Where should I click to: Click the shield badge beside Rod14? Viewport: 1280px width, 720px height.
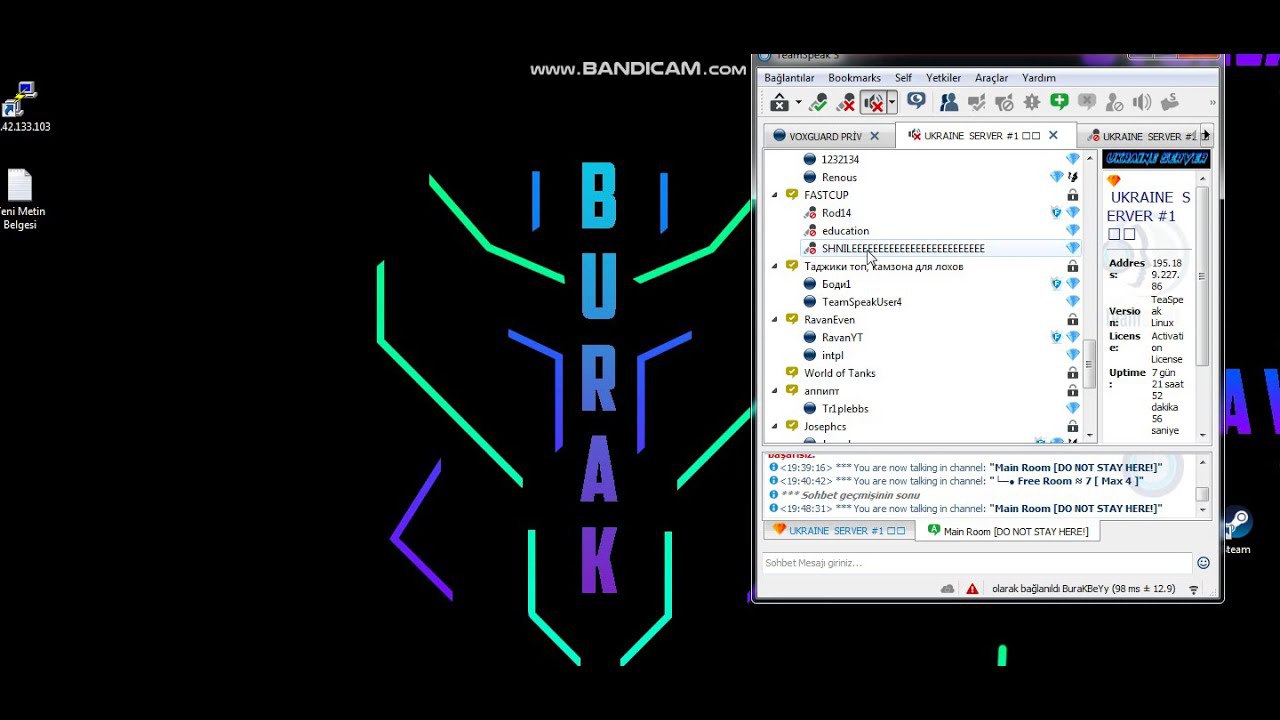pyautogui.click(x=1056, y=213)
